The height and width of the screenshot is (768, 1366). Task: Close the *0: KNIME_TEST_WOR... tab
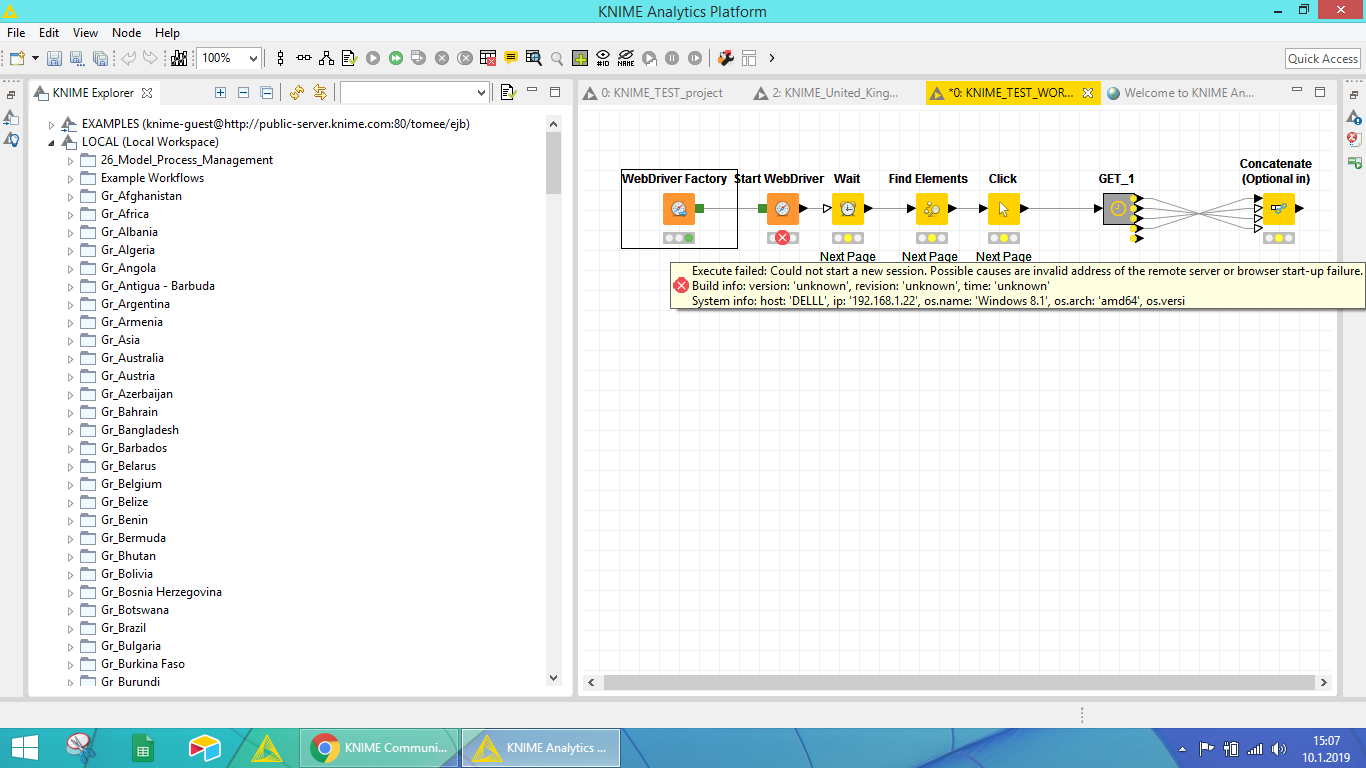click(x=1088, y=93)
